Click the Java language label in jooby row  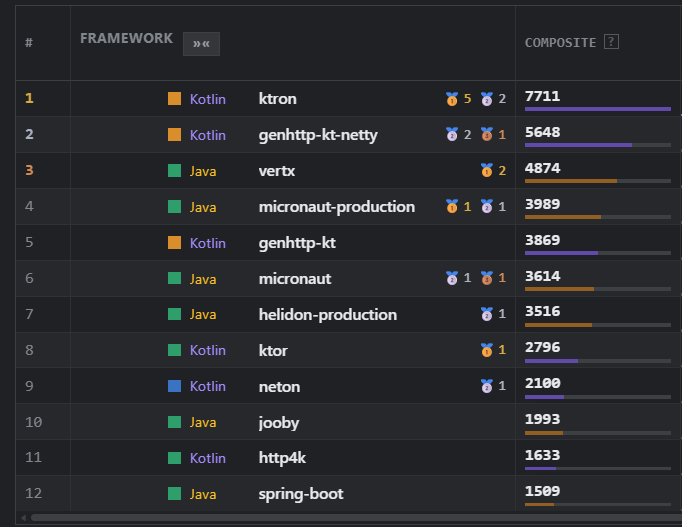(203, 422)
